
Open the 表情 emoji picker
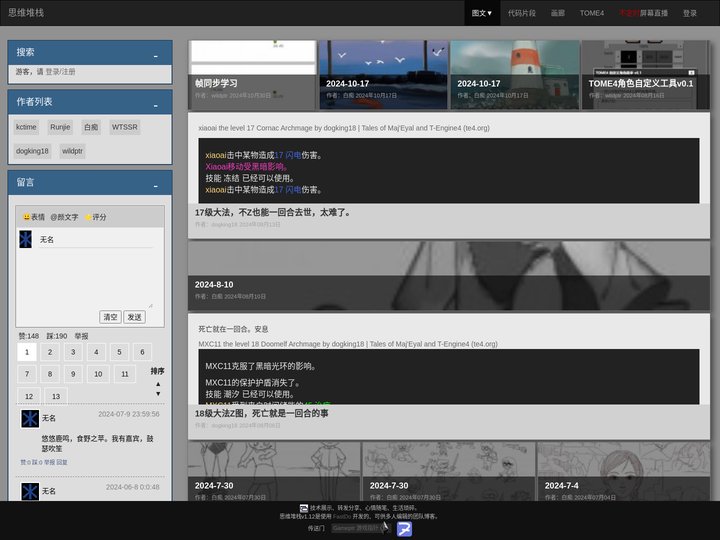click(34, 217)
